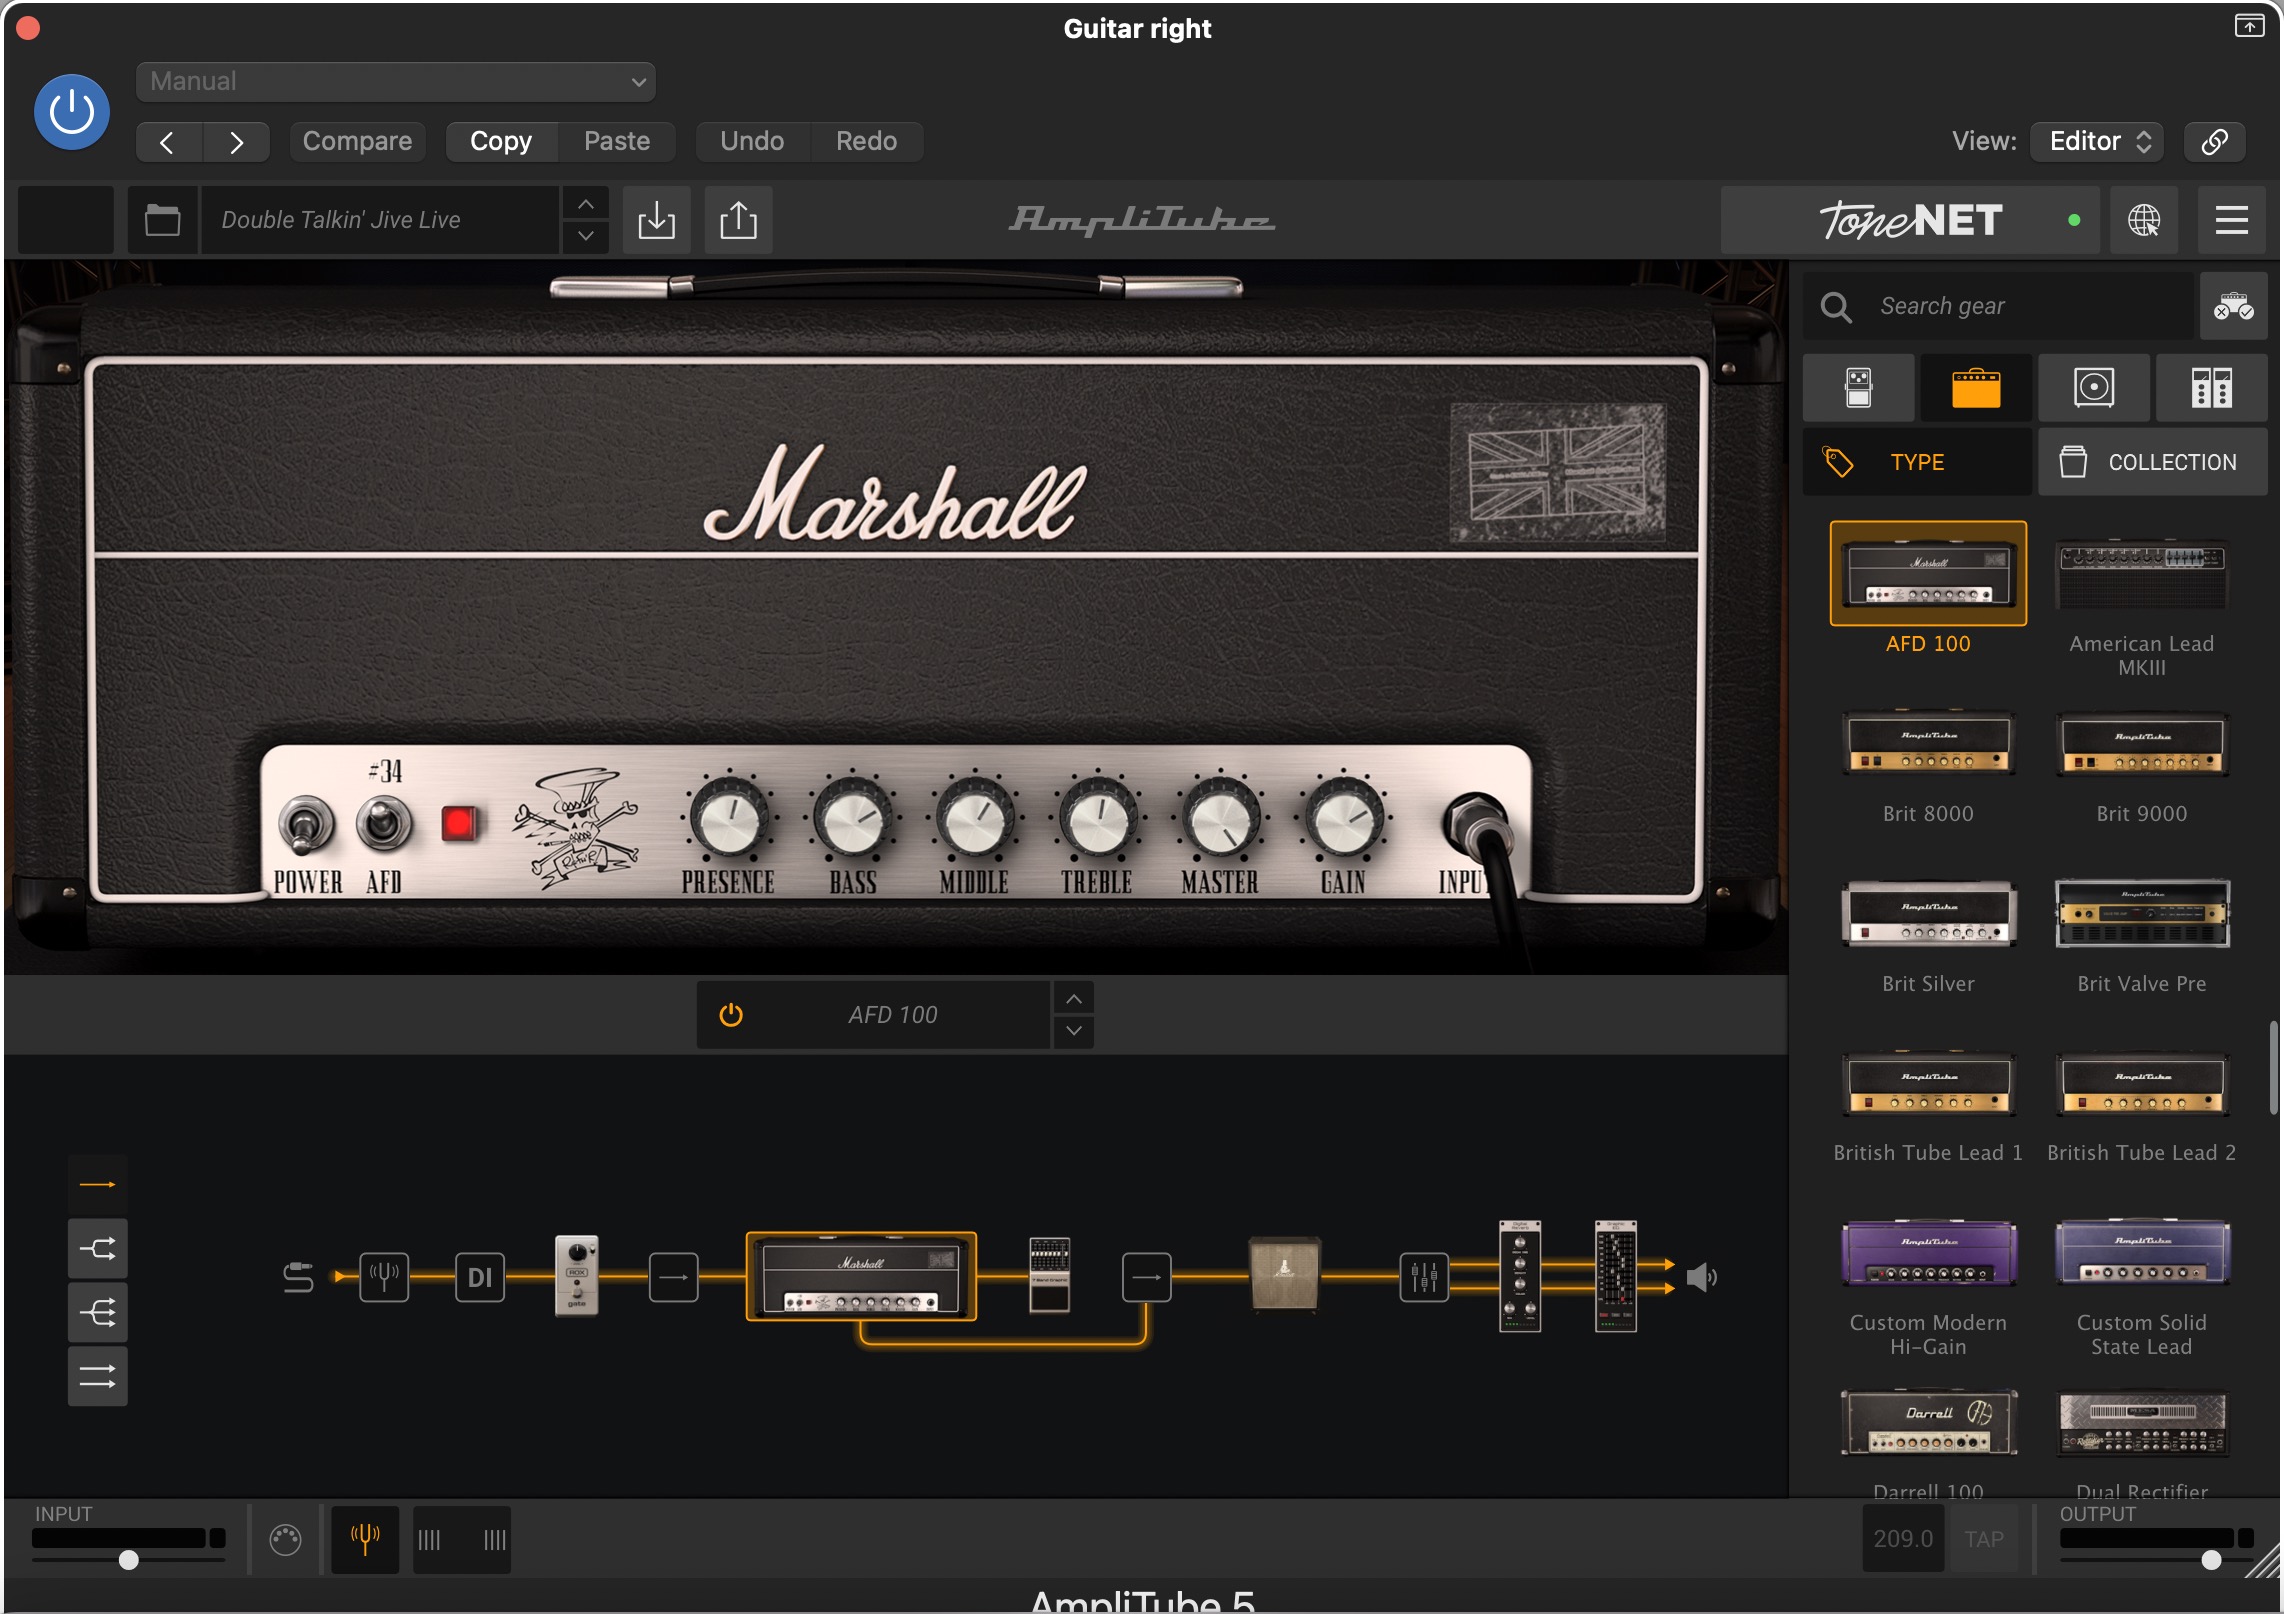Switch to next amp model with down chevron
This screenshot has height=1614, width=2284.
click(1073, 1031)
